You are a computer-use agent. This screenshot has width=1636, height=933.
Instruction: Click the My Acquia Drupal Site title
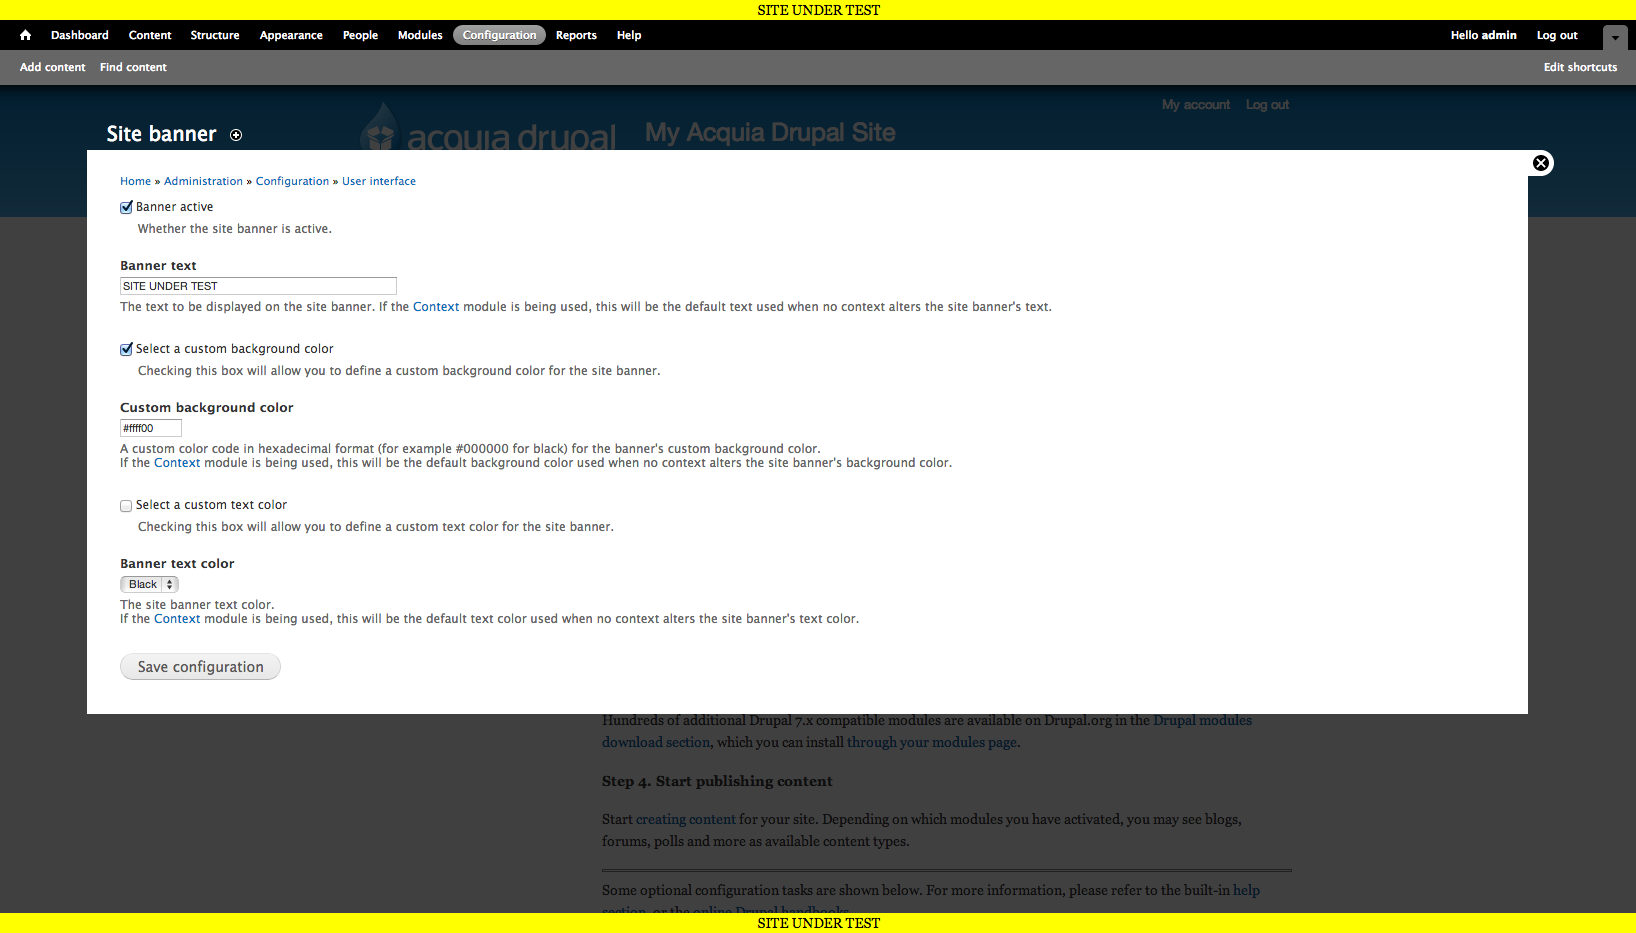pos(770,132)
